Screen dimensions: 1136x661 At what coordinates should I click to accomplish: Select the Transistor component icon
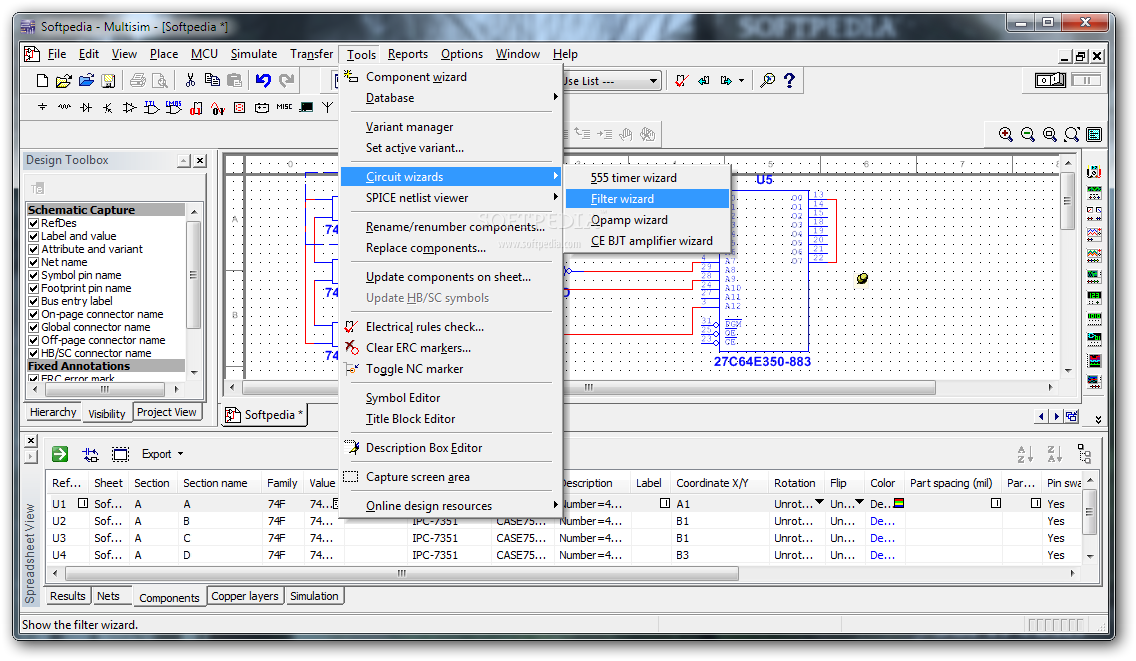(x=108, y=107)
